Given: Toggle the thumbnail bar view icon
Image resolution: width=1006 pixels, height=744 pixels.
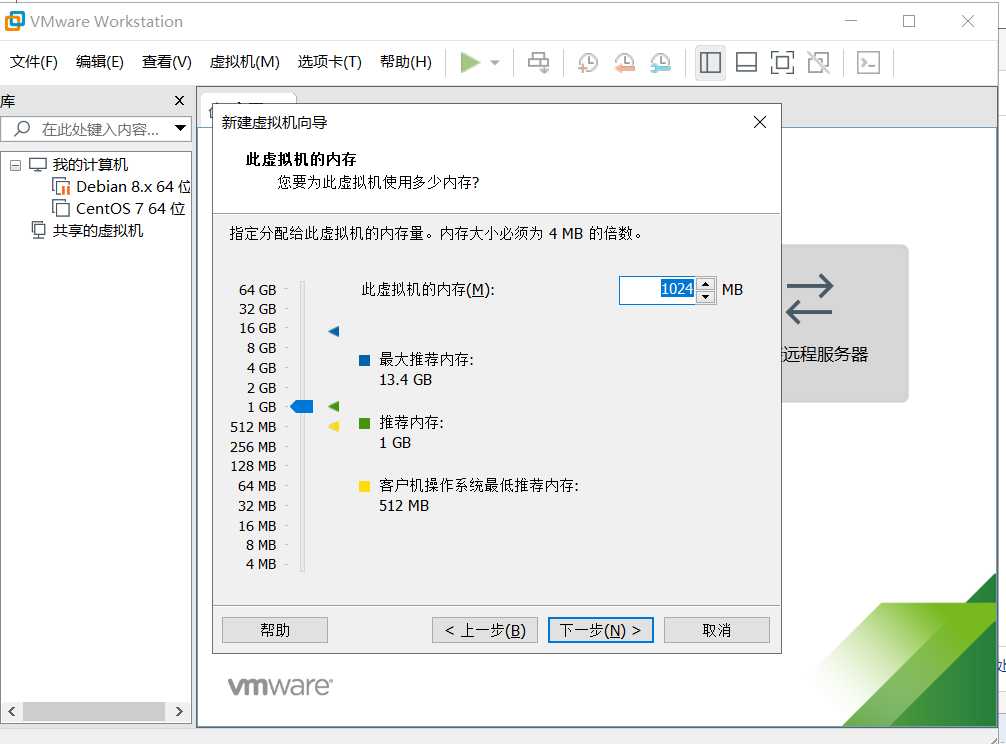Looking at the screenshot, I should pyautogui.click(x=746, y=62).
